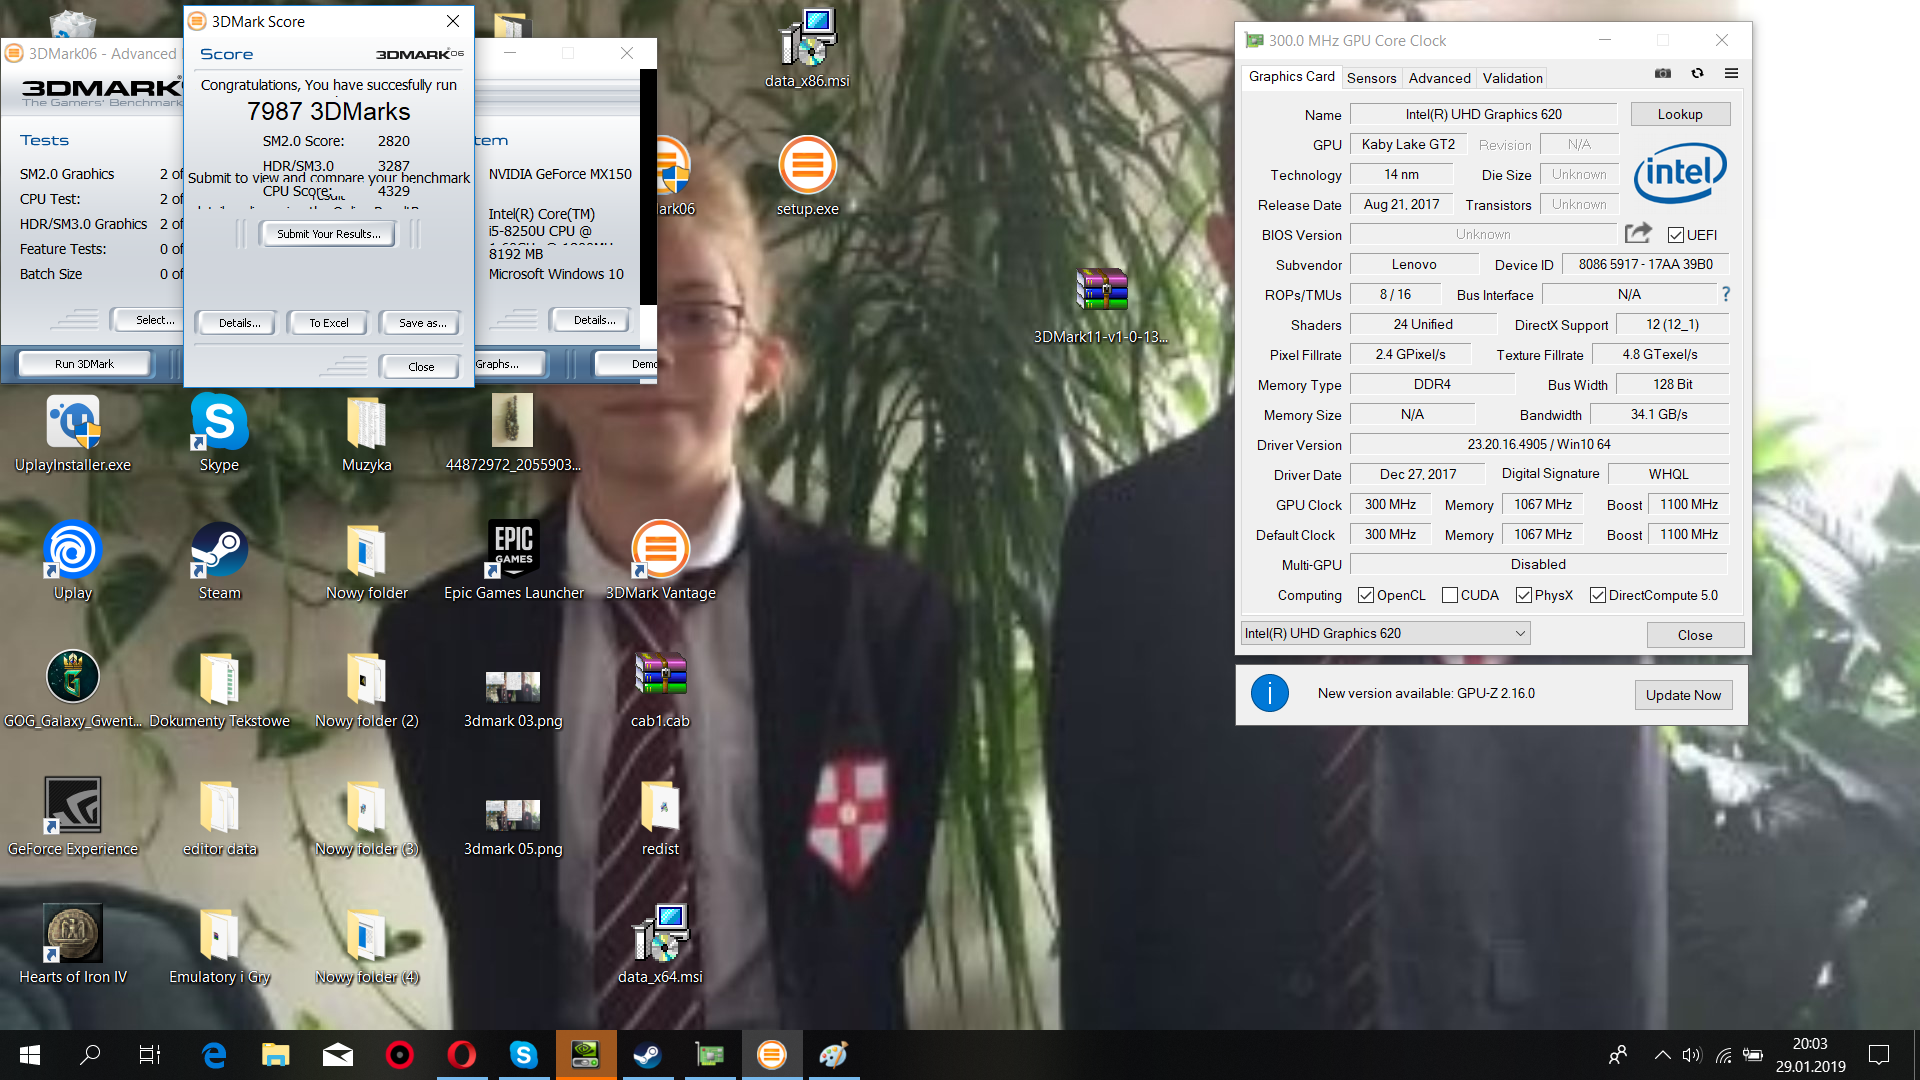Image resolution: width=1920 pixels, height=1080 pixels.
Task: Click Details... in 3DMark06 System panel
Action: (x=594, y=320)
